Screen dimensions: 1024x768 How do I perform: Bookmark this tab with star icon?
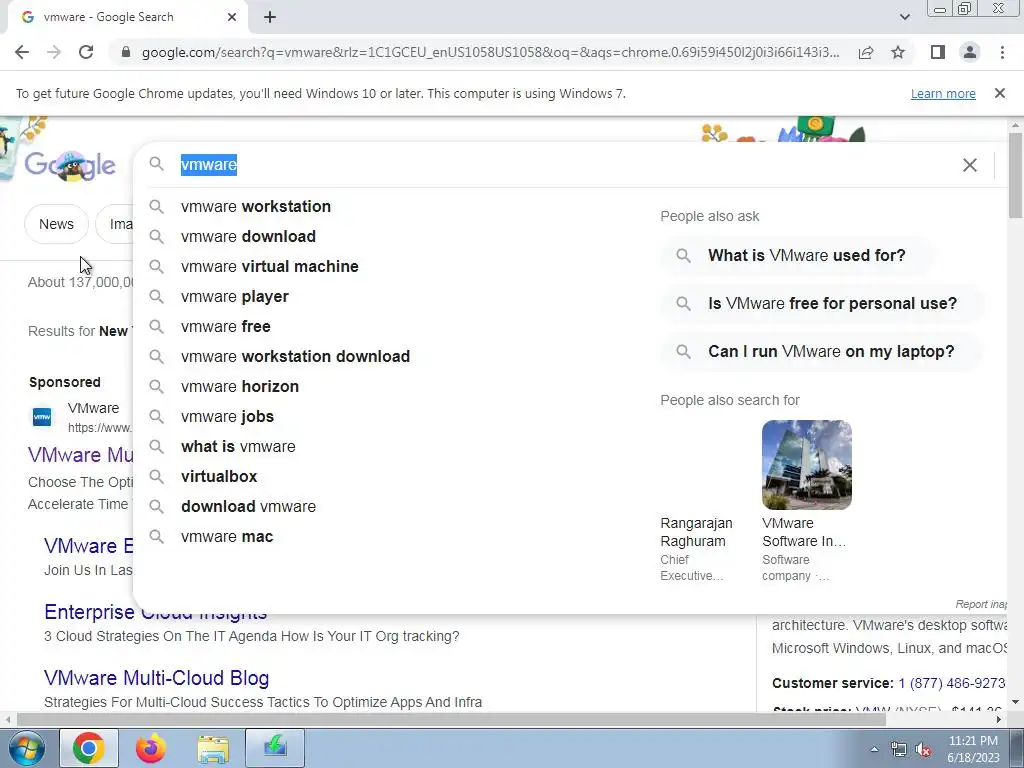coord(898,52)
